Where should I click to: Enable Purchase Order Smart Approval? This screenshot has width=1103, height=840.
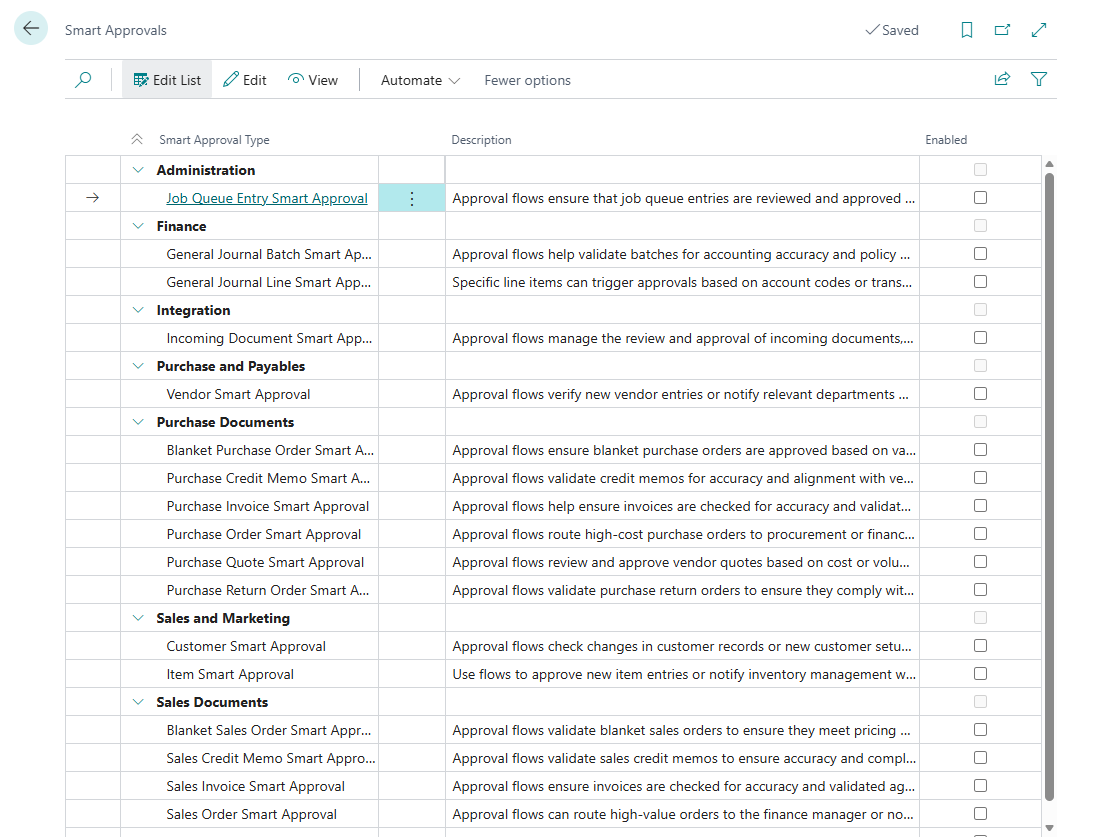point(979,533)
